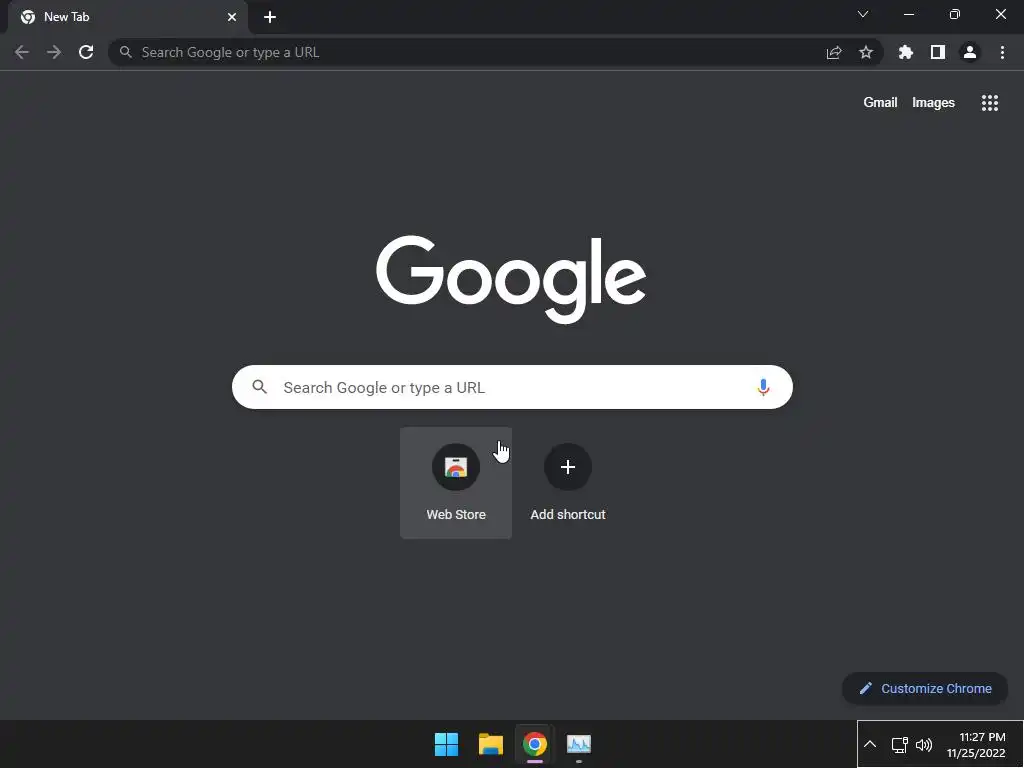Click the Google logo
The height and width of the screenshot is (768, 1024).
pos(511,279)
